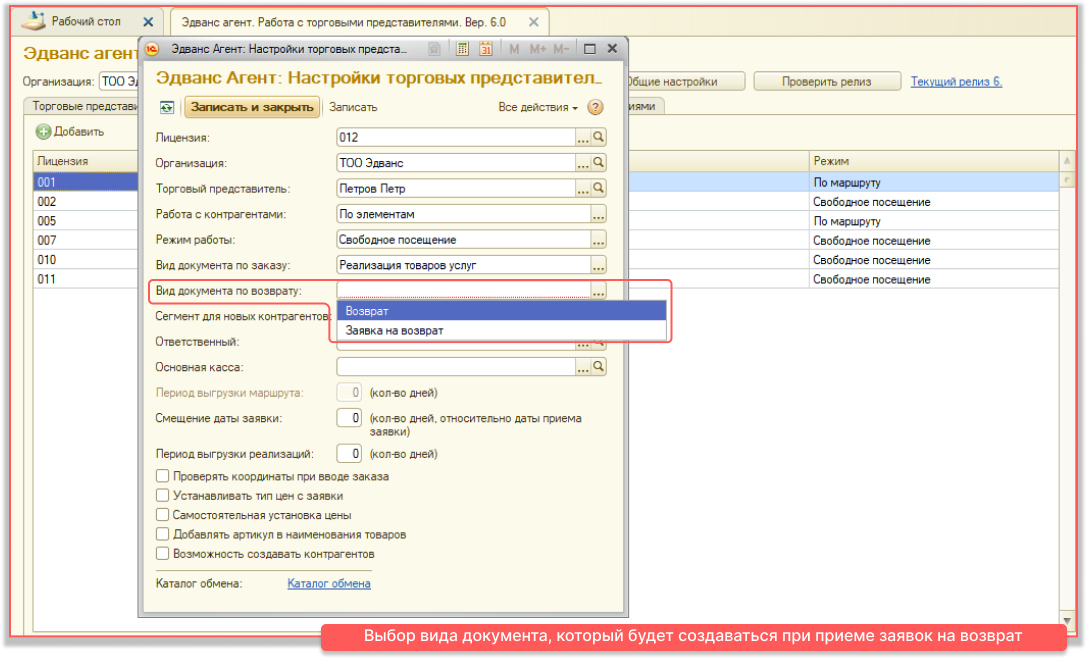1087x659 pixels.
Task: Click Проверить релиз button
Action: tap(826, 82)
